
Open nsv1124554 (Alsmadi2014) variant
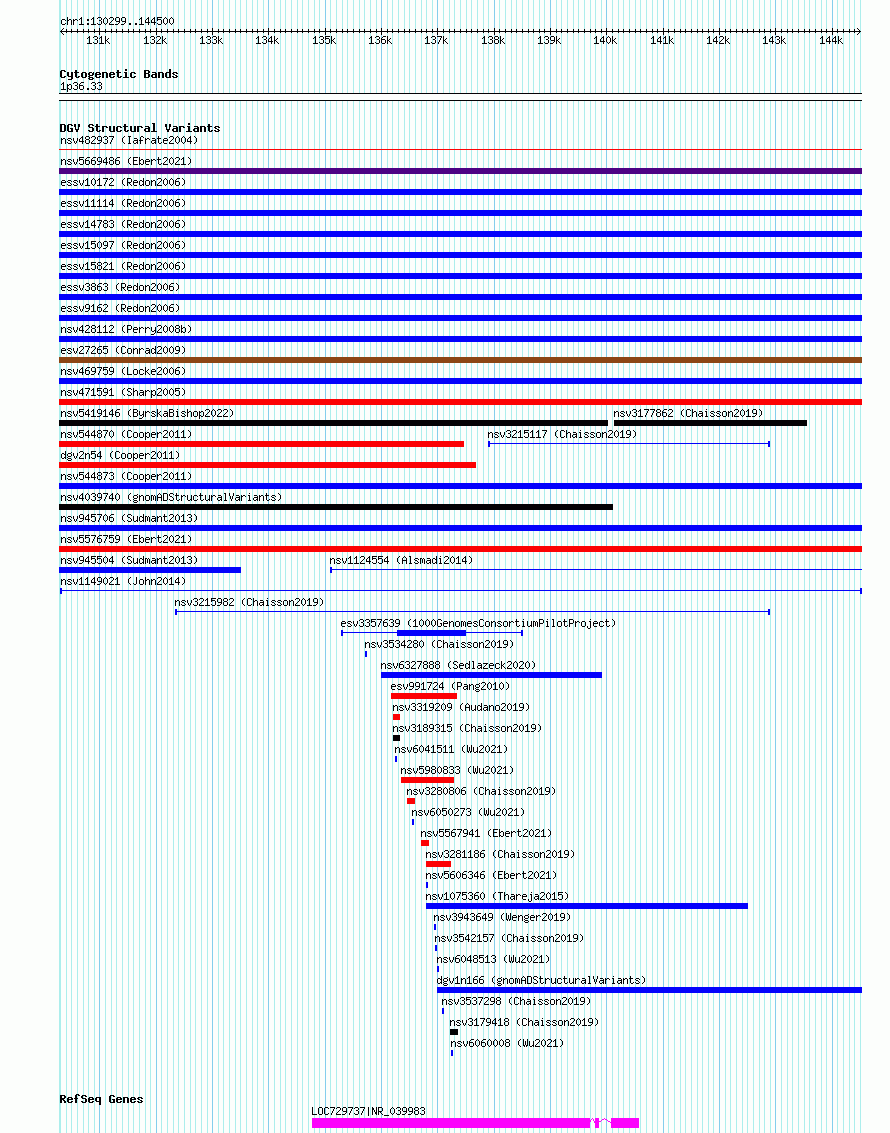(401, 560)
